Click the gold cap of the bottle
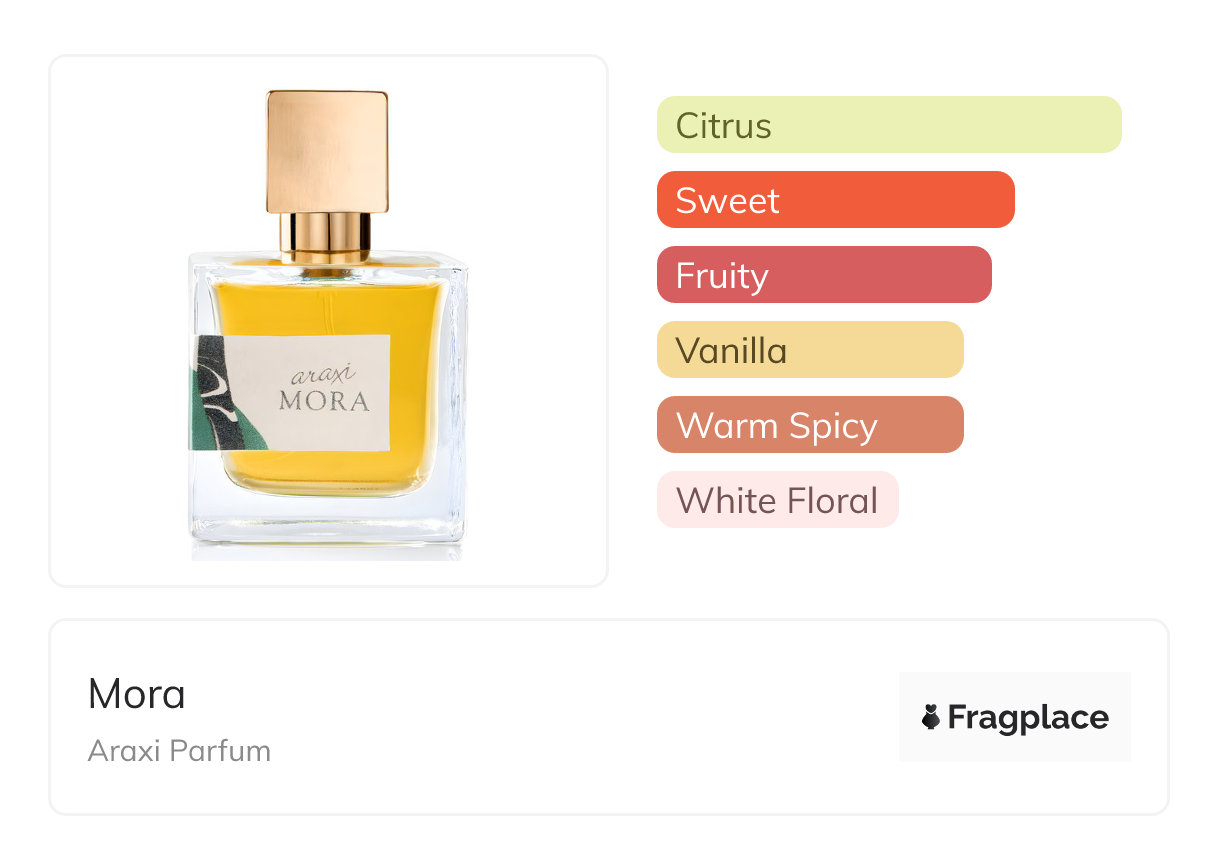This screenshot has width=1218, height=864. [x=327, y=151]
